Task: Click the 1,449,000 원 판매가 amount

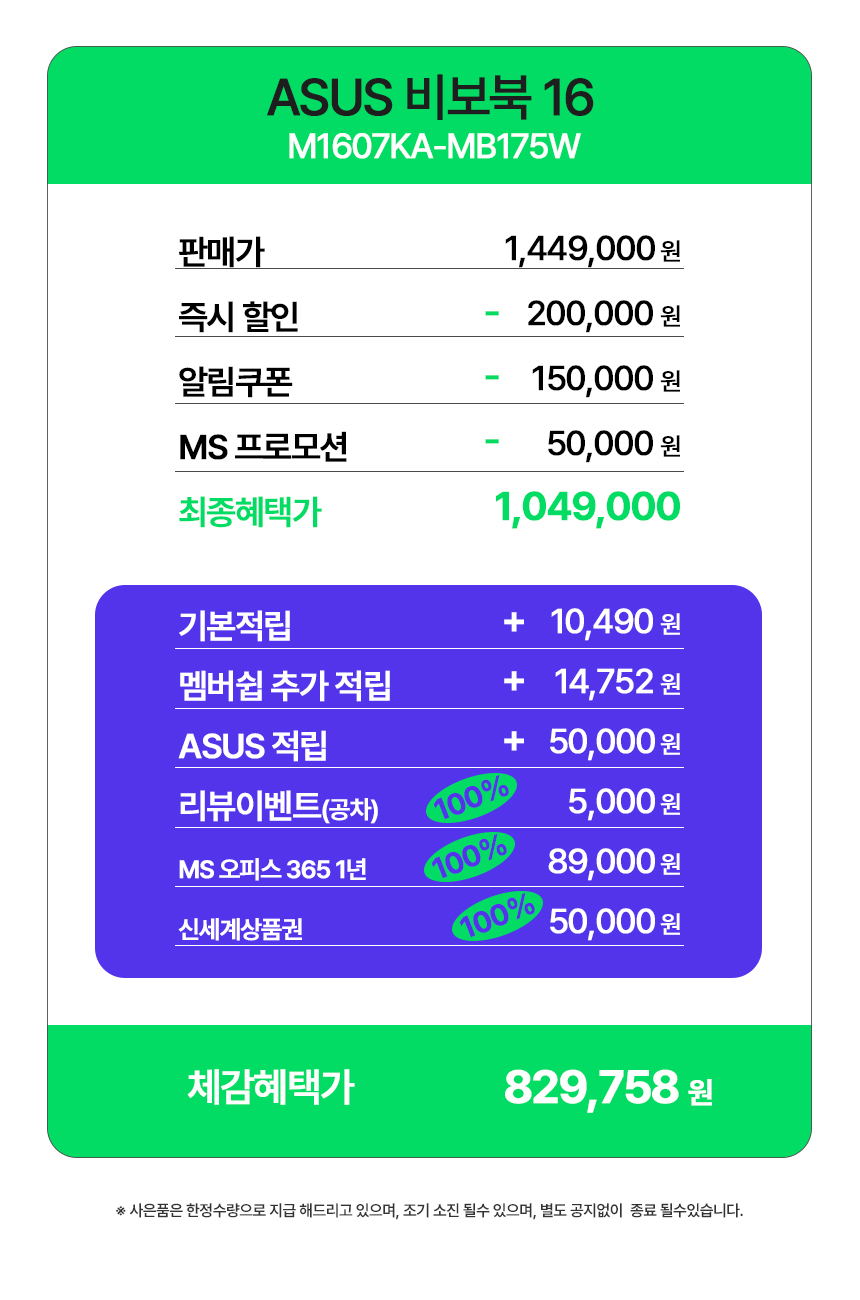Action: click(x=592, y=248)
